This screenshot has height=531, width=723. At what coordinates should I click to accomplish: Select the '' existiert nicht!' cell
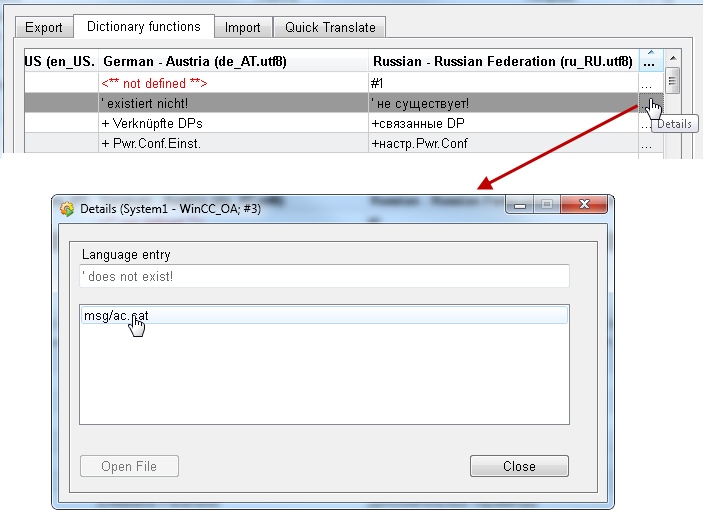pyautogui.click(x=233, y=103)
